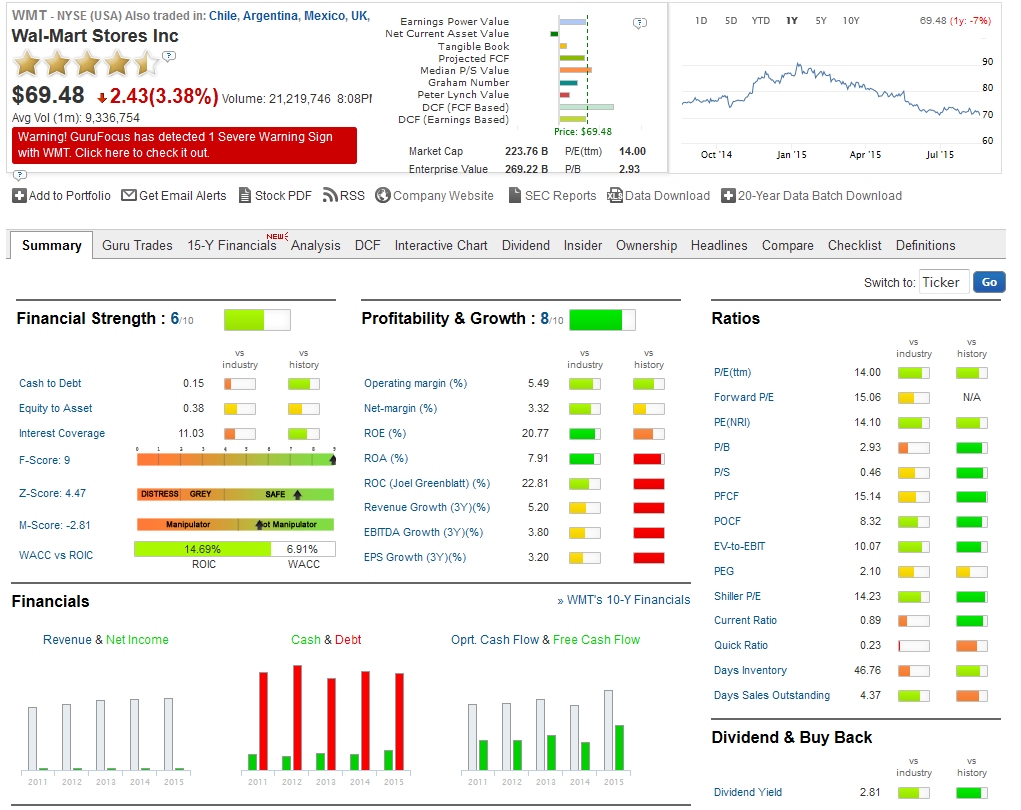
Task: Open the Days Sales Outstanding link
Action: (772, 695)
